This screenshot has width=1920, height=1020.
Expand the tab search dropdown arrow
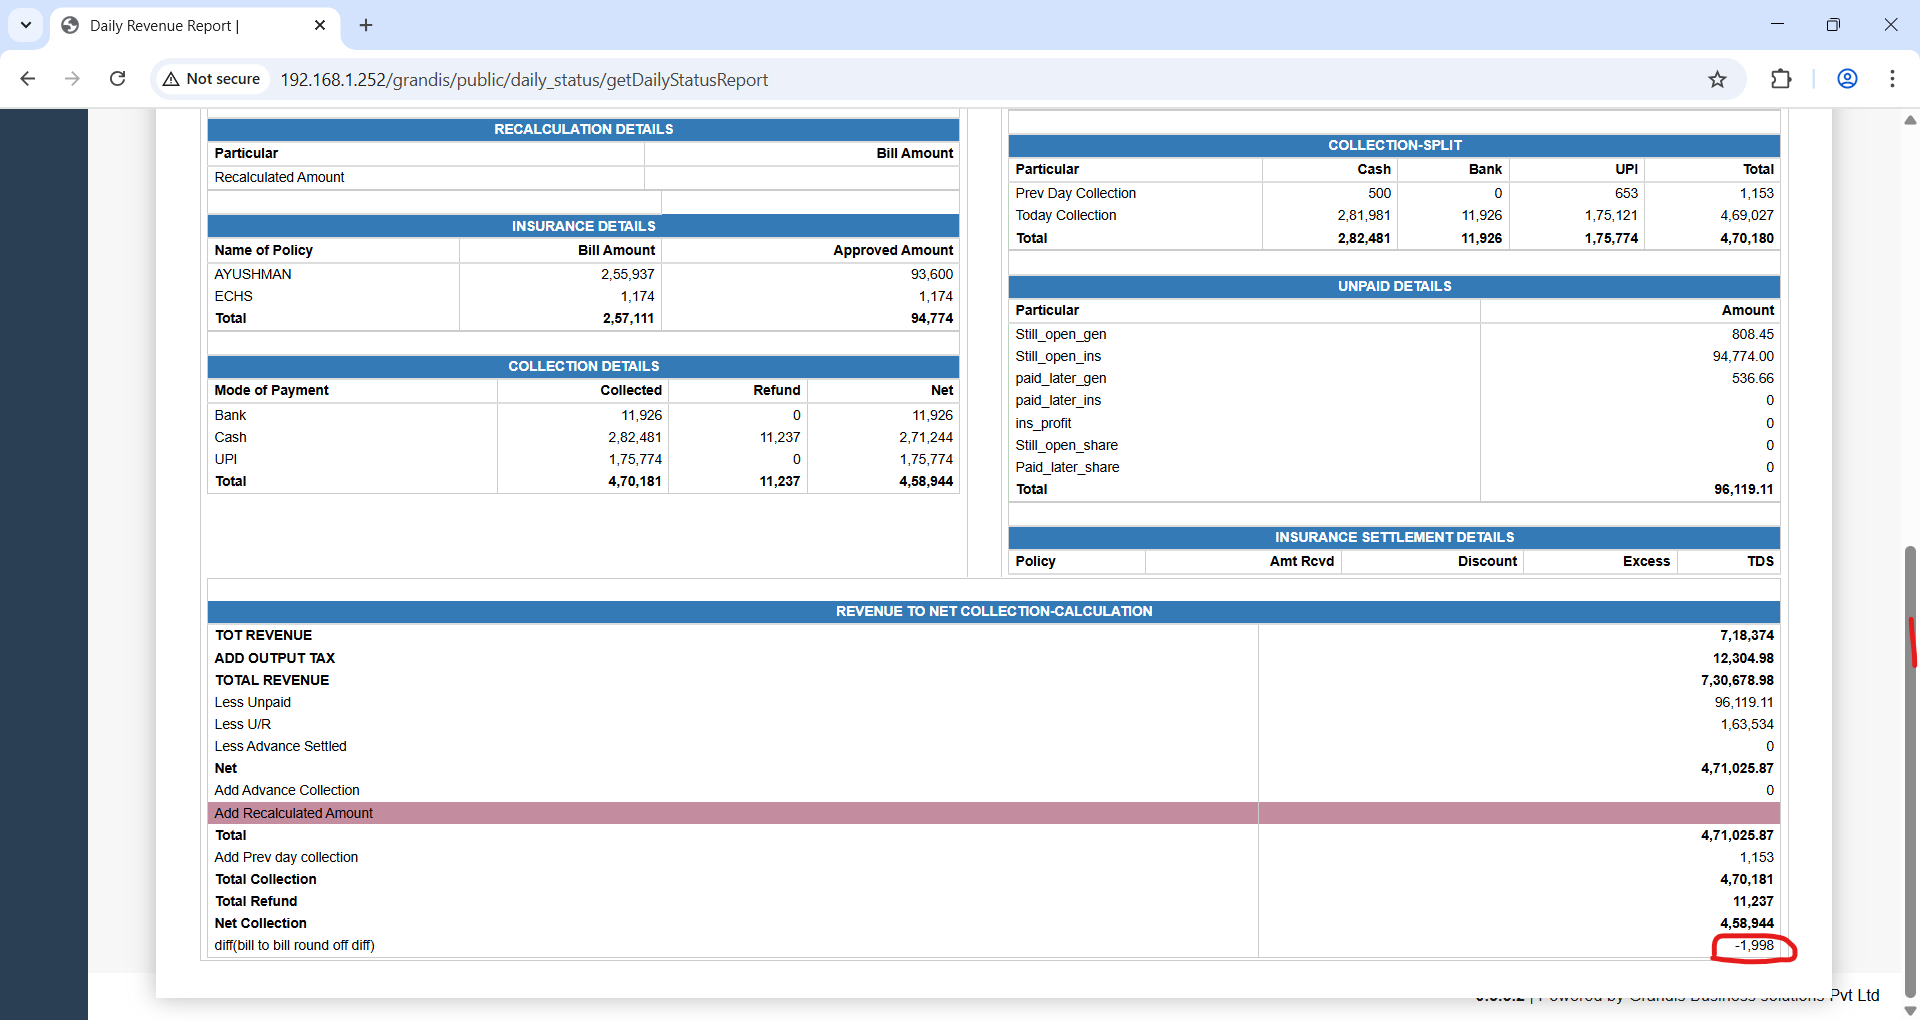tap(25, 25)
